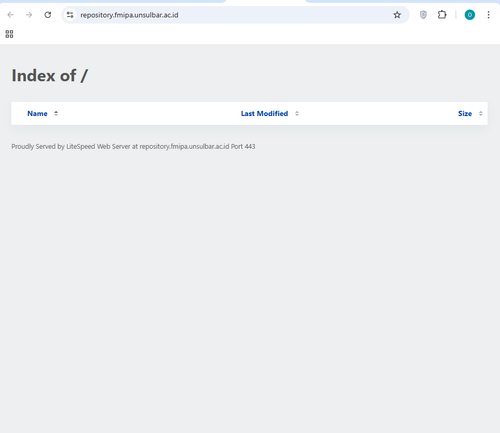Click the sort arrows beside Size
The image size is (500, 433).
click(x=480, y=114)
